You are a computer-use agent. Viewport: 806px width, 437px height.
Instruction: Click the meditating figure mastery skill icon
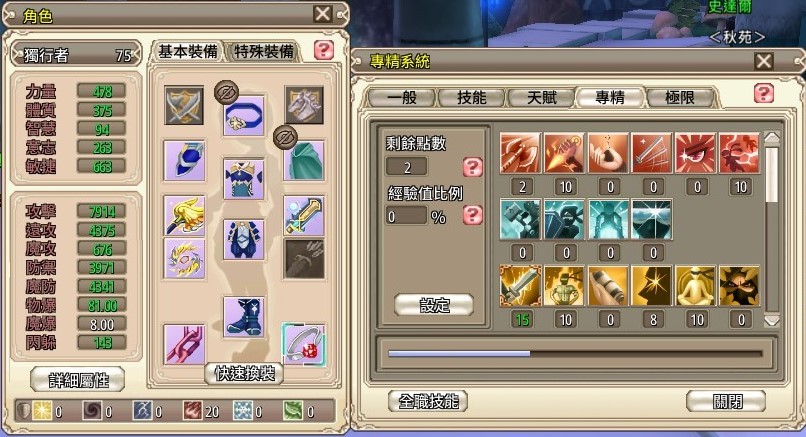click(695, 286)
